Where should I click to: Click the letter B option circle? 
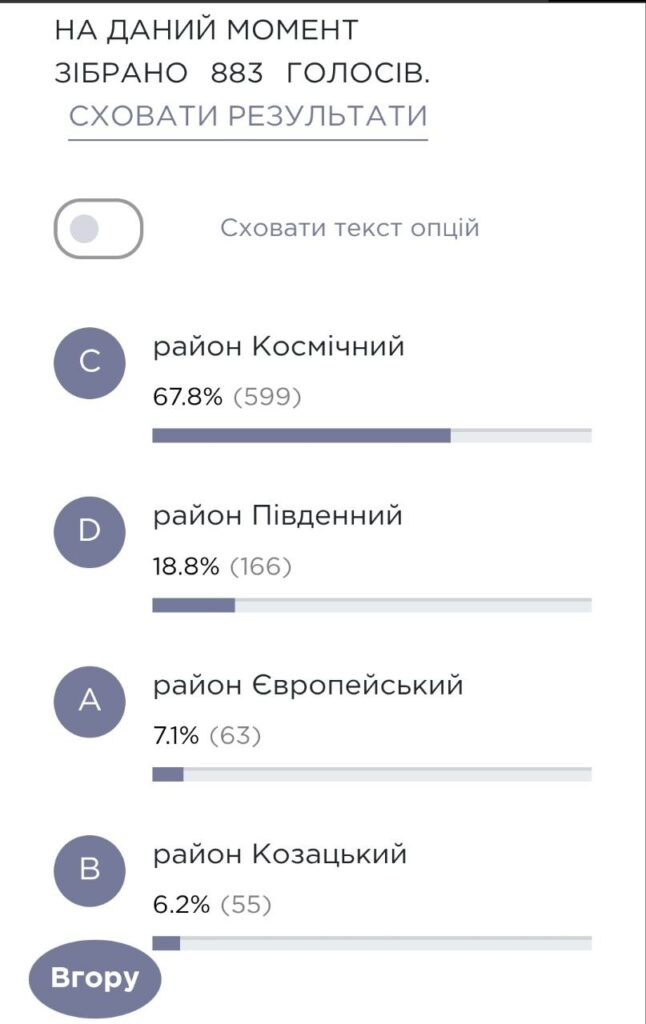(x=90, y=869)
